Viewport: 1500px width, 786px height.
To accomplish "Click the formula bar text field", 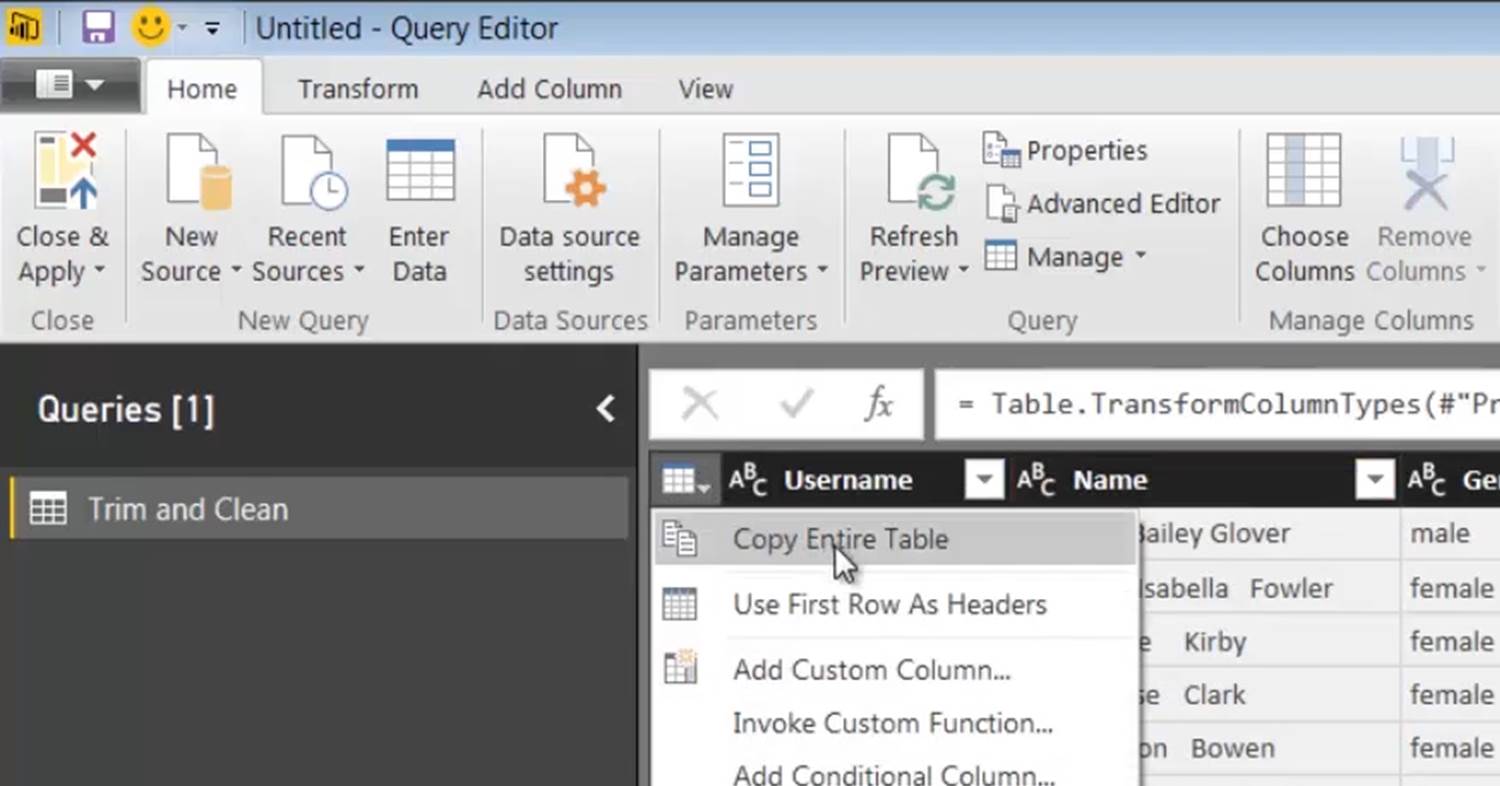I will click(1220, 404).
